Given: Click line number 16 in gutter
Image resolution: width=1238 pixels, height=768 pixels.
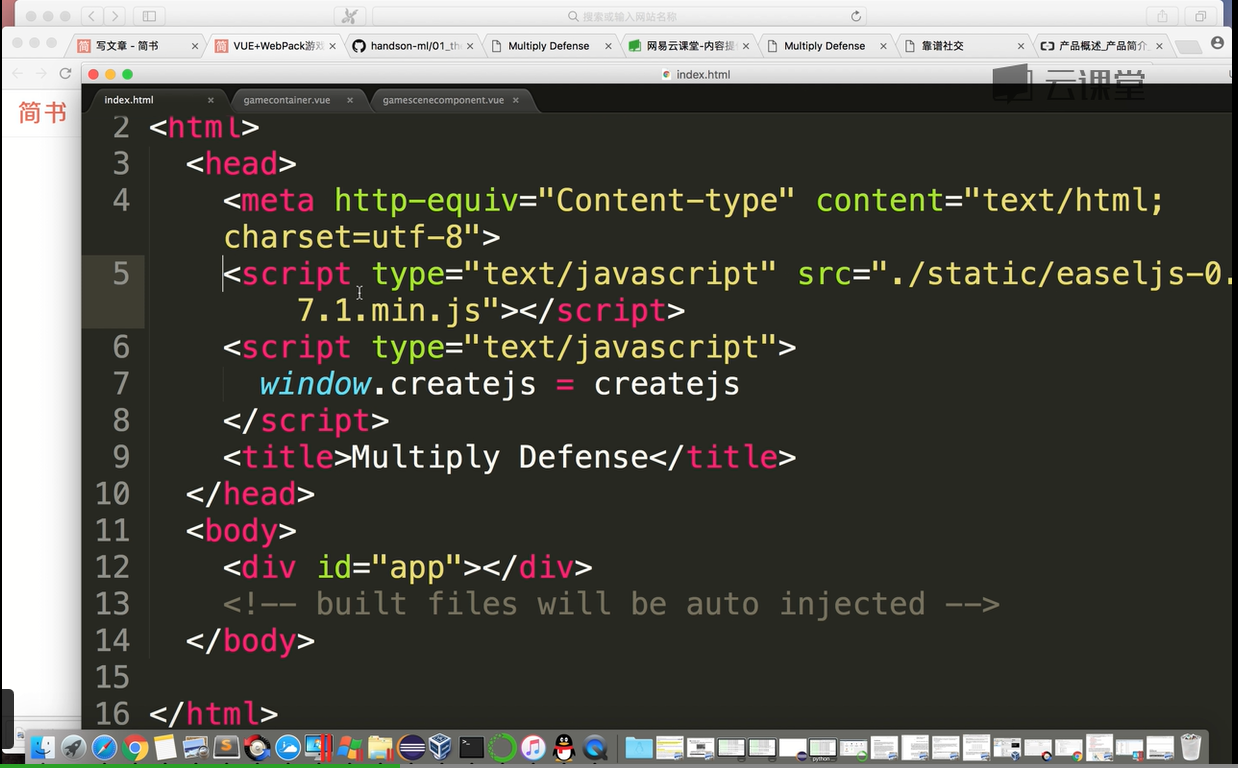Looking at the screenshot, I should pos(113,714).
